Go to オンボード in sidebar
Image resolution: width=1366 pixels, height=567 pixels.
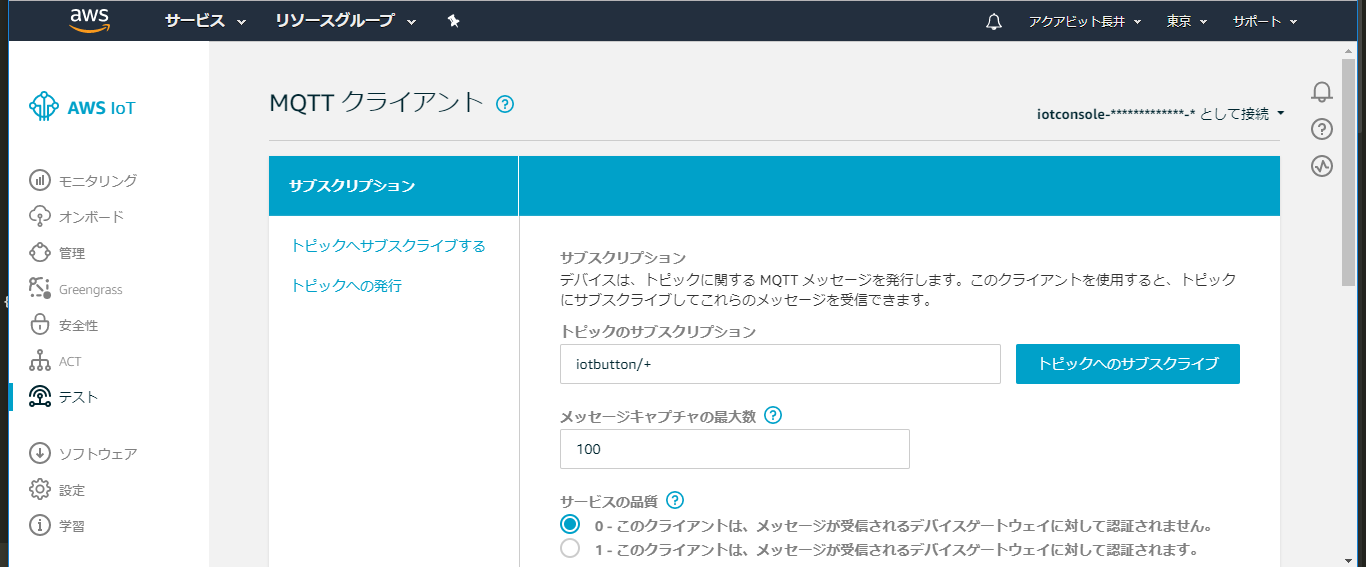91,217
